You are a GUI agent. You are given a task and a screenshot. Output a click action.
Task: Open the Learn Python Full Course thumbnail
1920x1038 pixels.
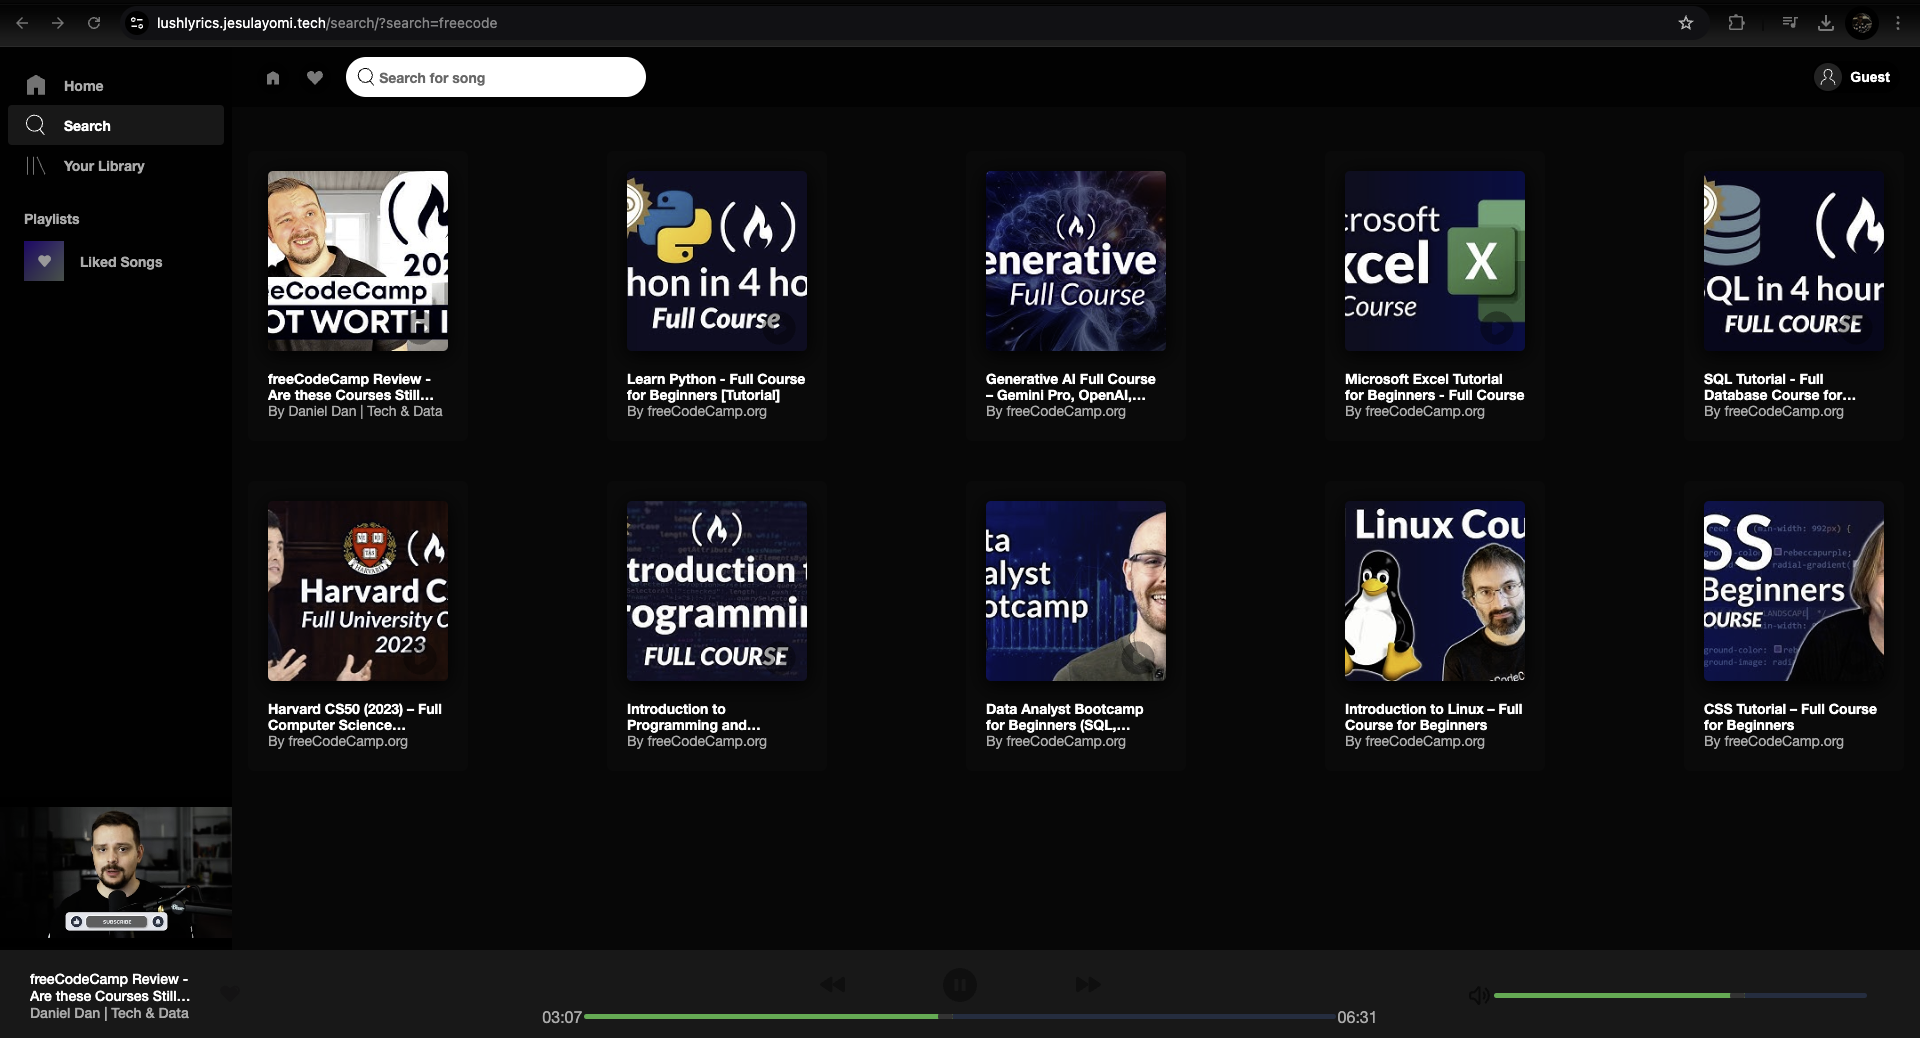click(x=717, y=261)
